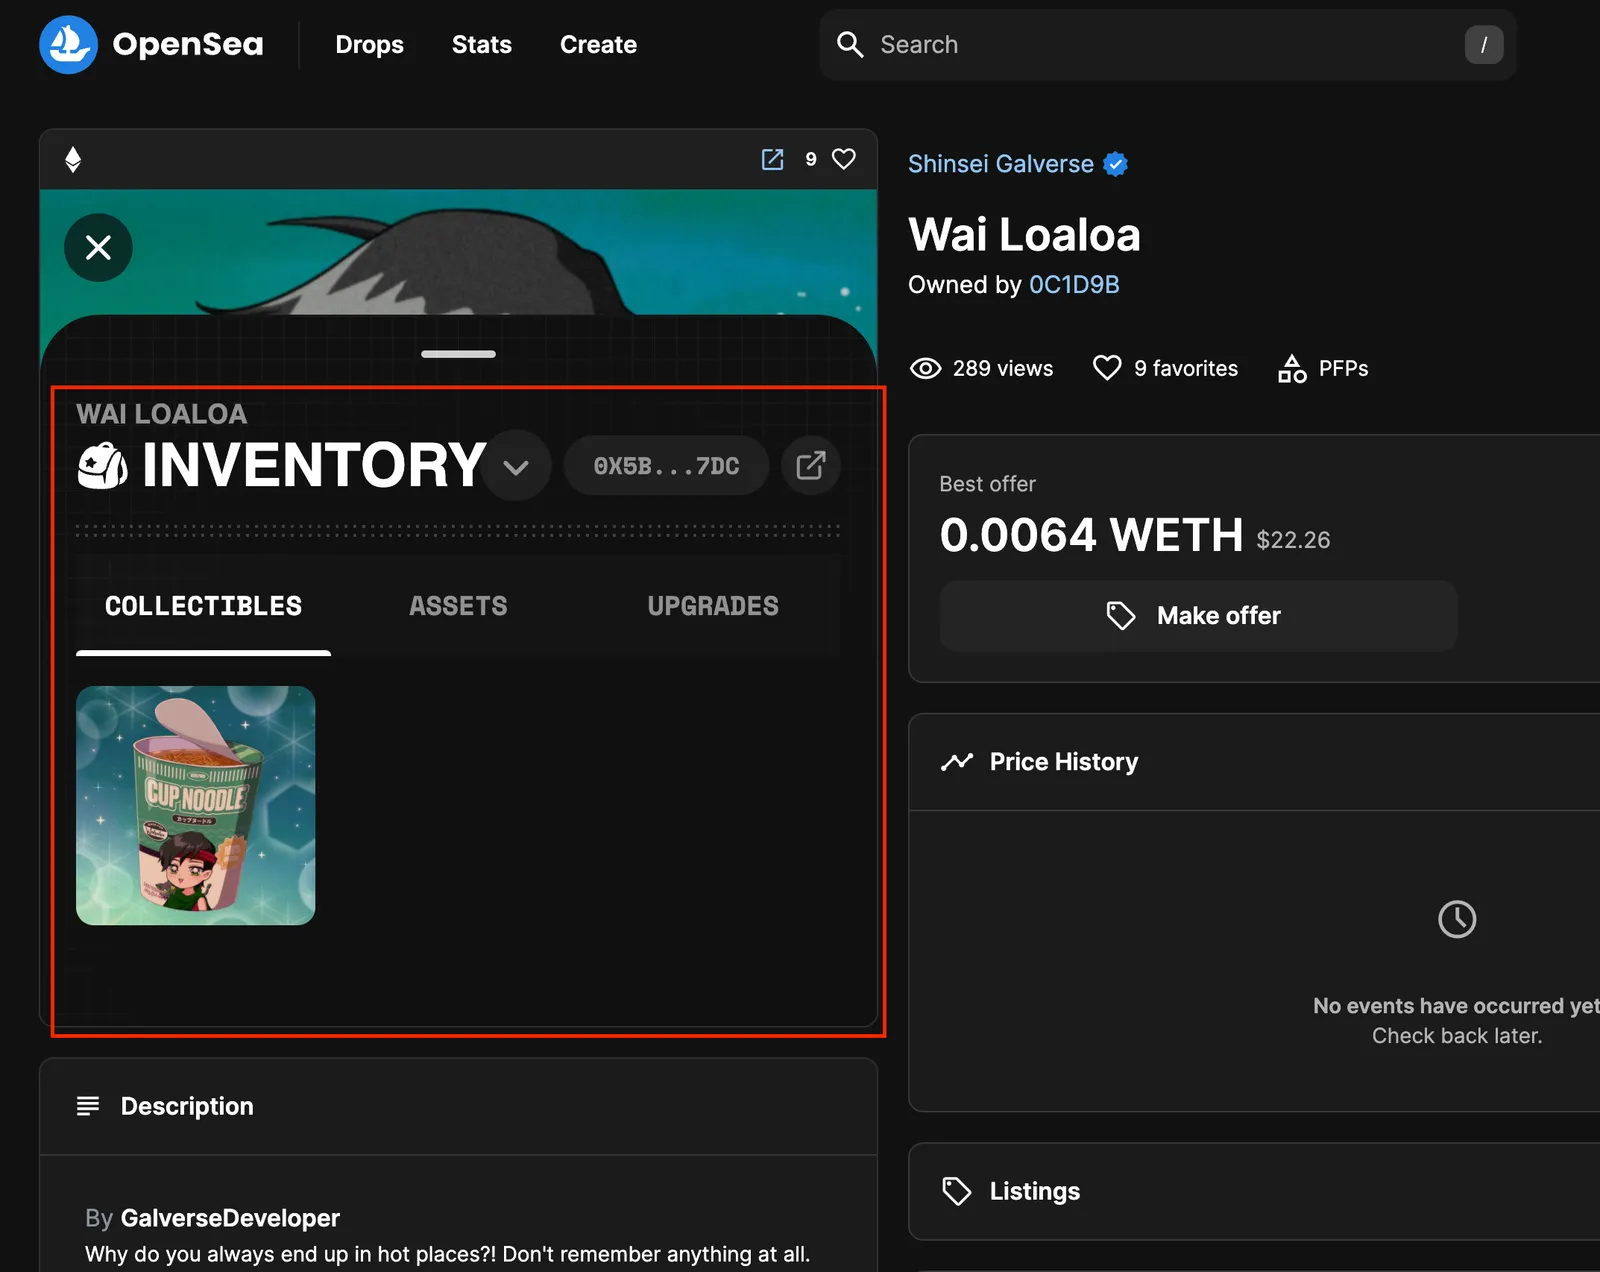Click the lines icon beside Description
Screen dimensions: 1600x1272
88,1106
